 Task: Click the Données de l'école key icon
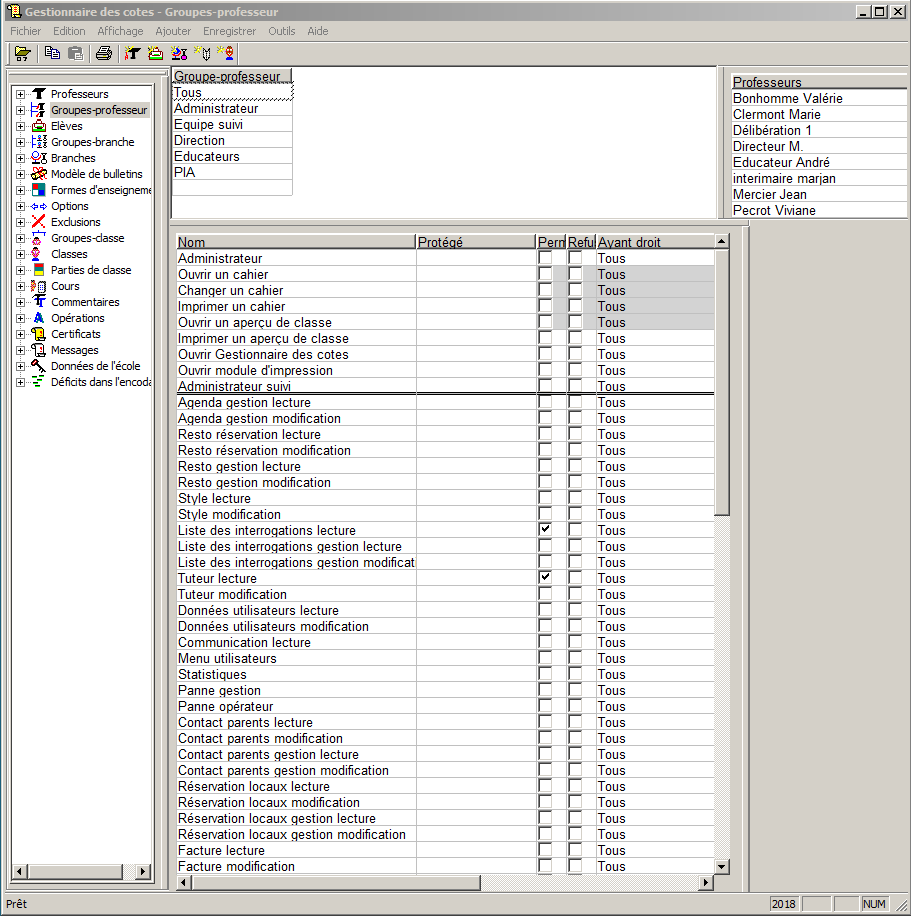[x=38, y=366]
